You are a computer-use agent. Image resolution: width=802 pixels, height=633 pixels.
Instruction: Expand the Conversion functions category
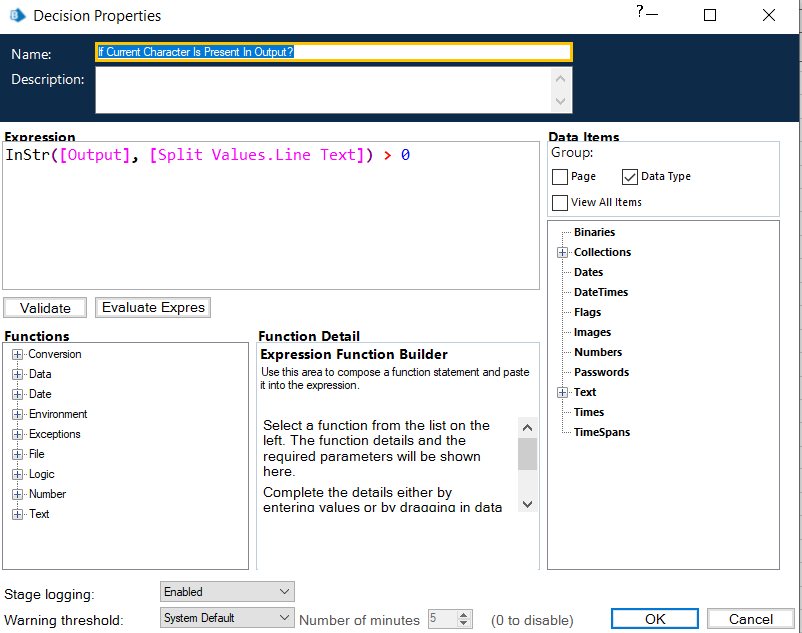(18, 354)
